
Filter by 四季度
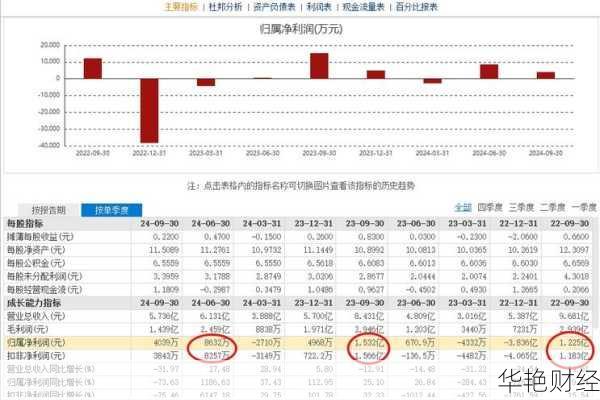(490, 207)
